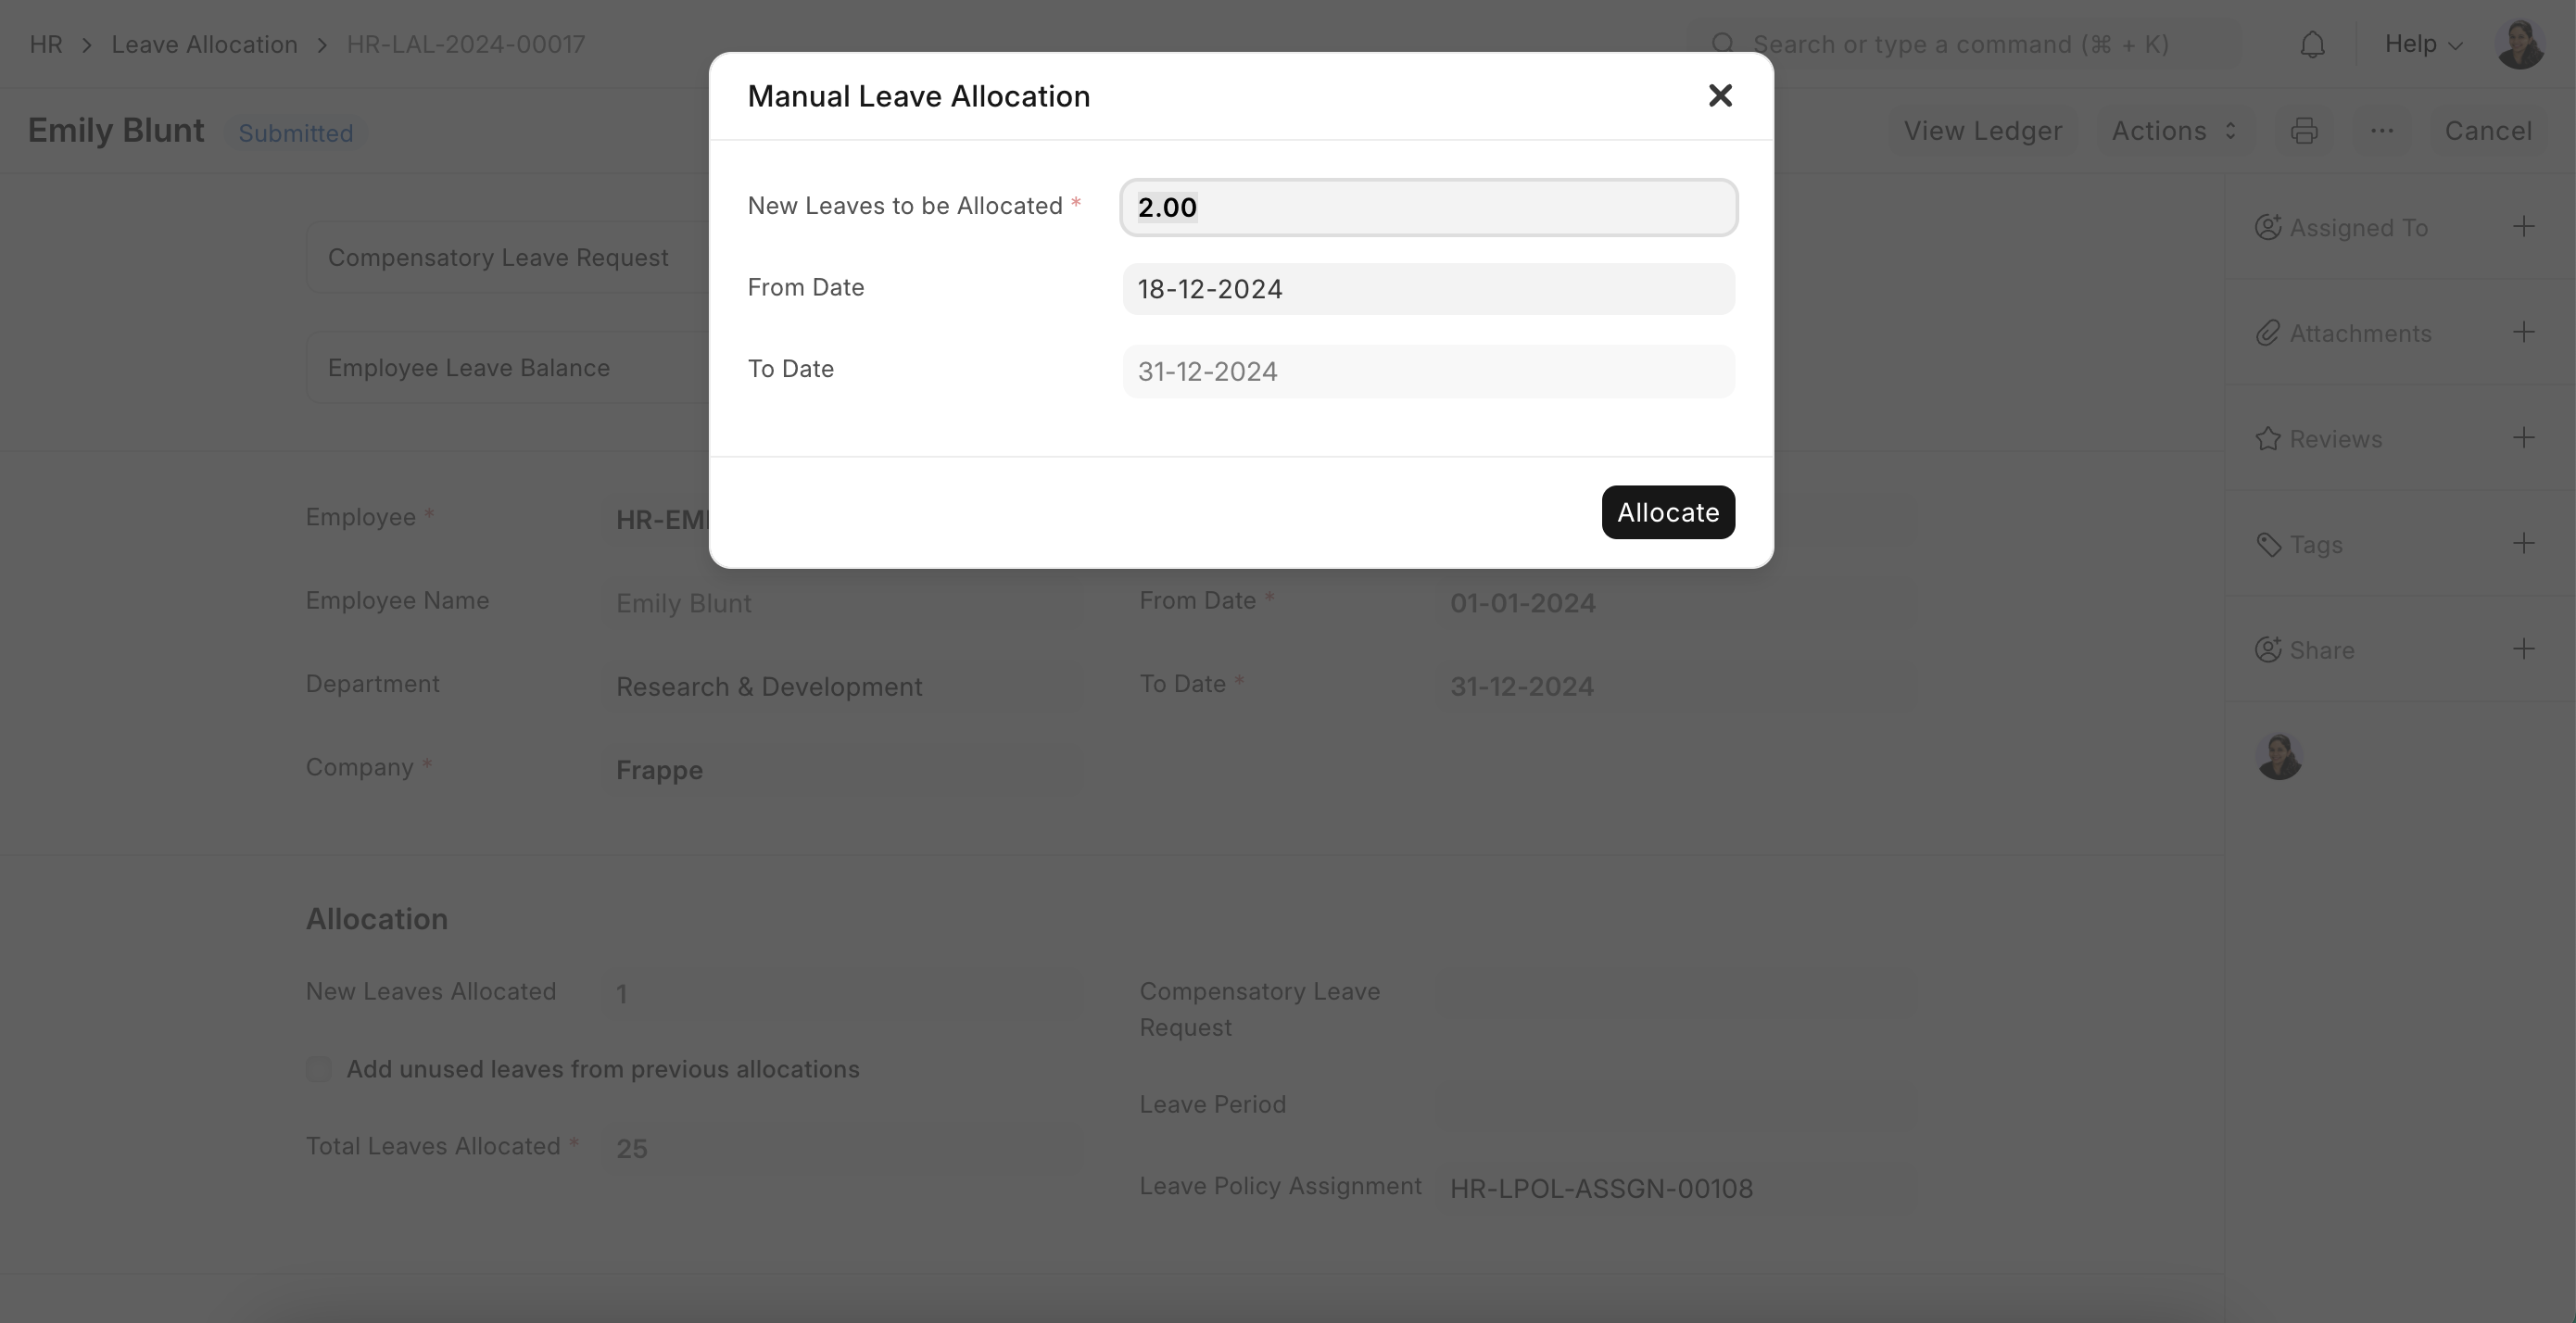2576x1323 pixels.
Task: Open the notifications bell icon
Action: coord(2312,44)
